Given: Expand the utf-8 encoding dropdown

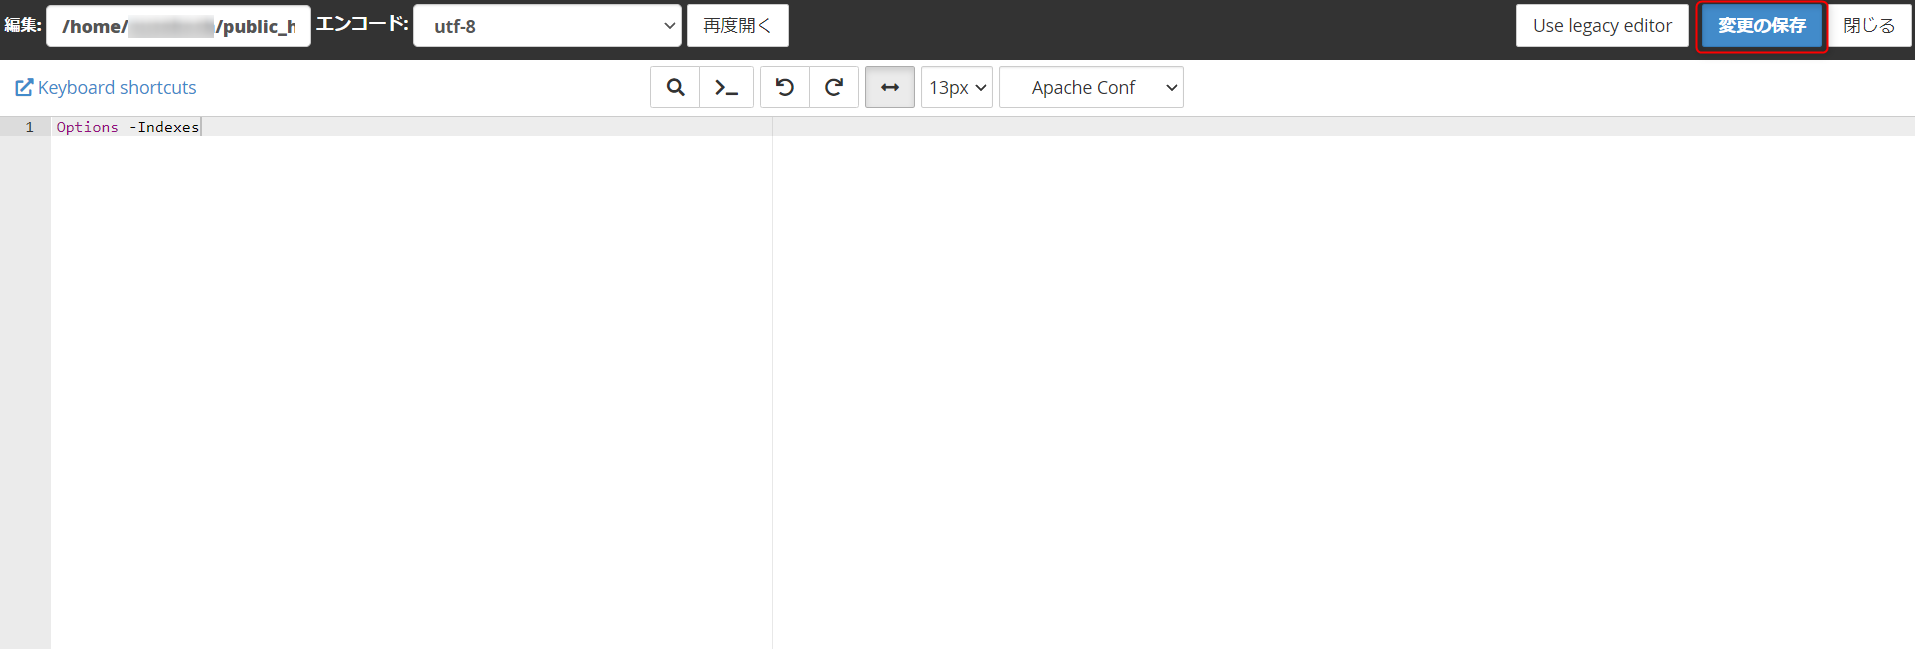Looking at the screenshot, I should pos(547,26).
